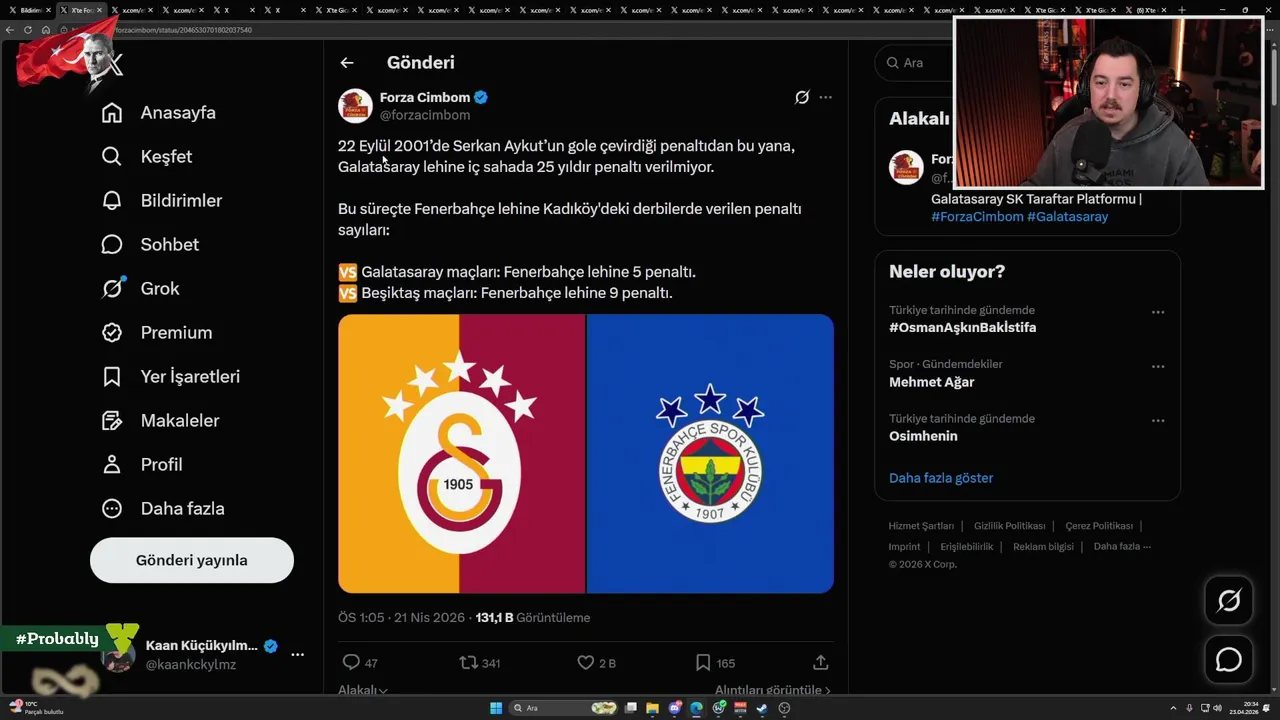The image size is (1280, 720).
Task: Open more options for #OsmanAşkınBakİstifa trend
Action: click(1158, 312)
